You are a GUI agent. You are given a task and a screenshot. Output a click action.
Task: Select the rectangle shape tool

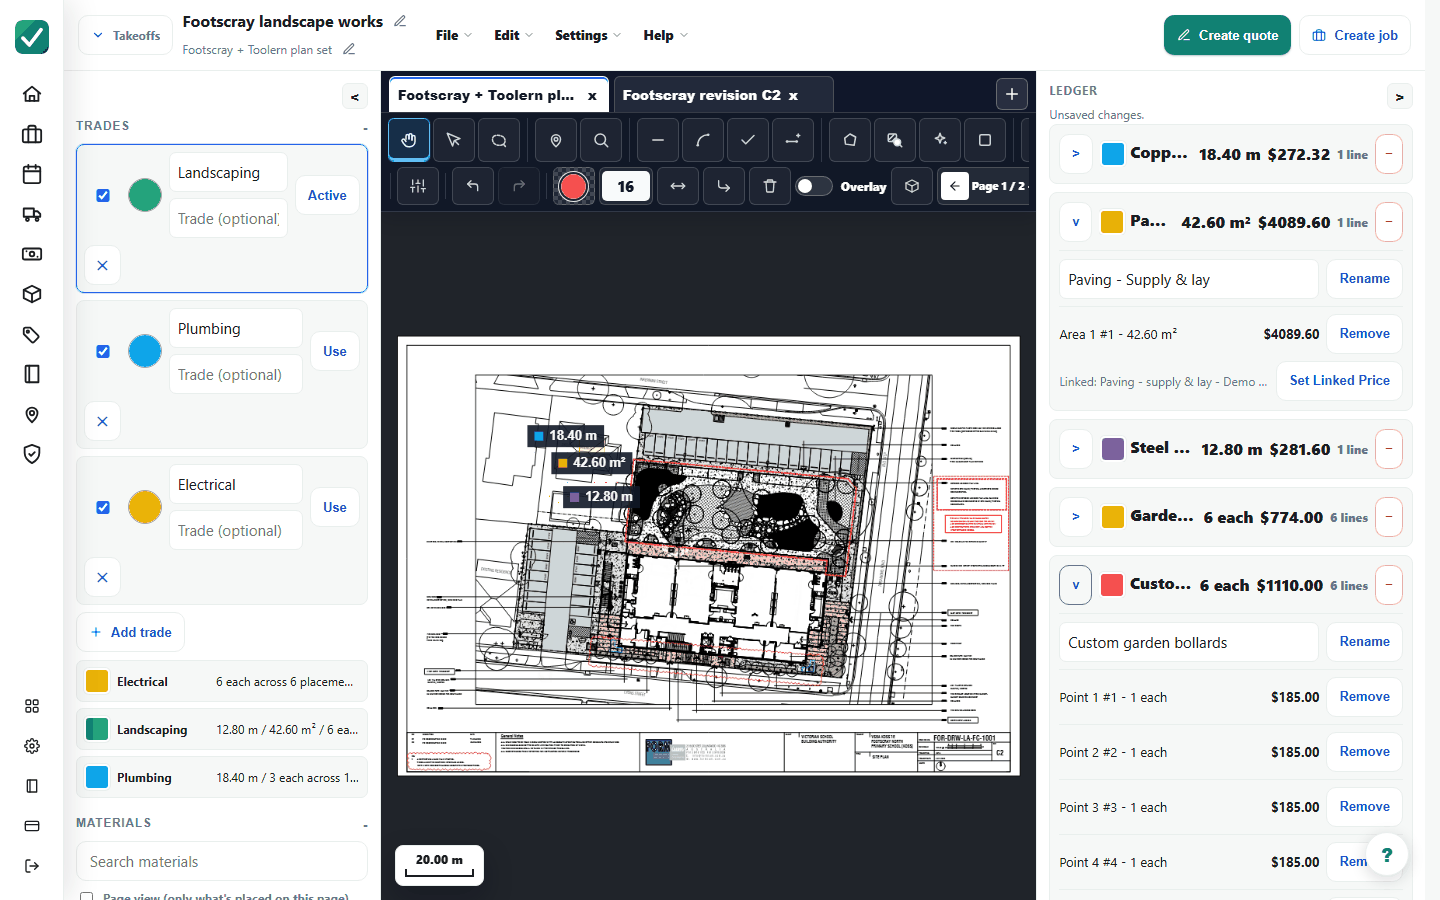985,140
